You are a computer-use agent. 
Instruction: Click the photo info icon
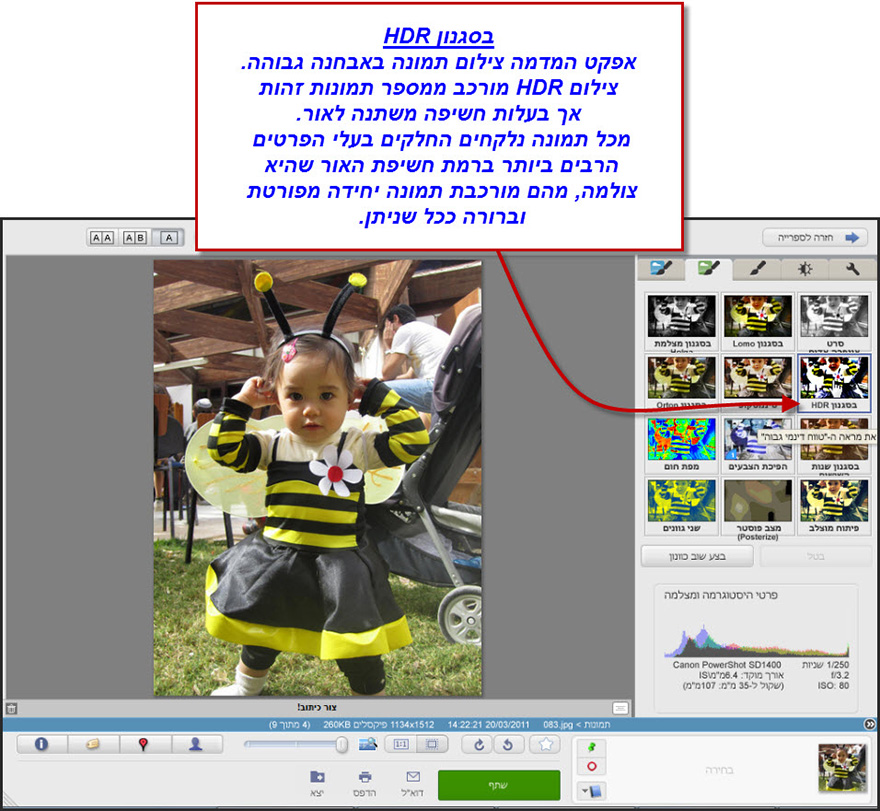coord(41,744)
